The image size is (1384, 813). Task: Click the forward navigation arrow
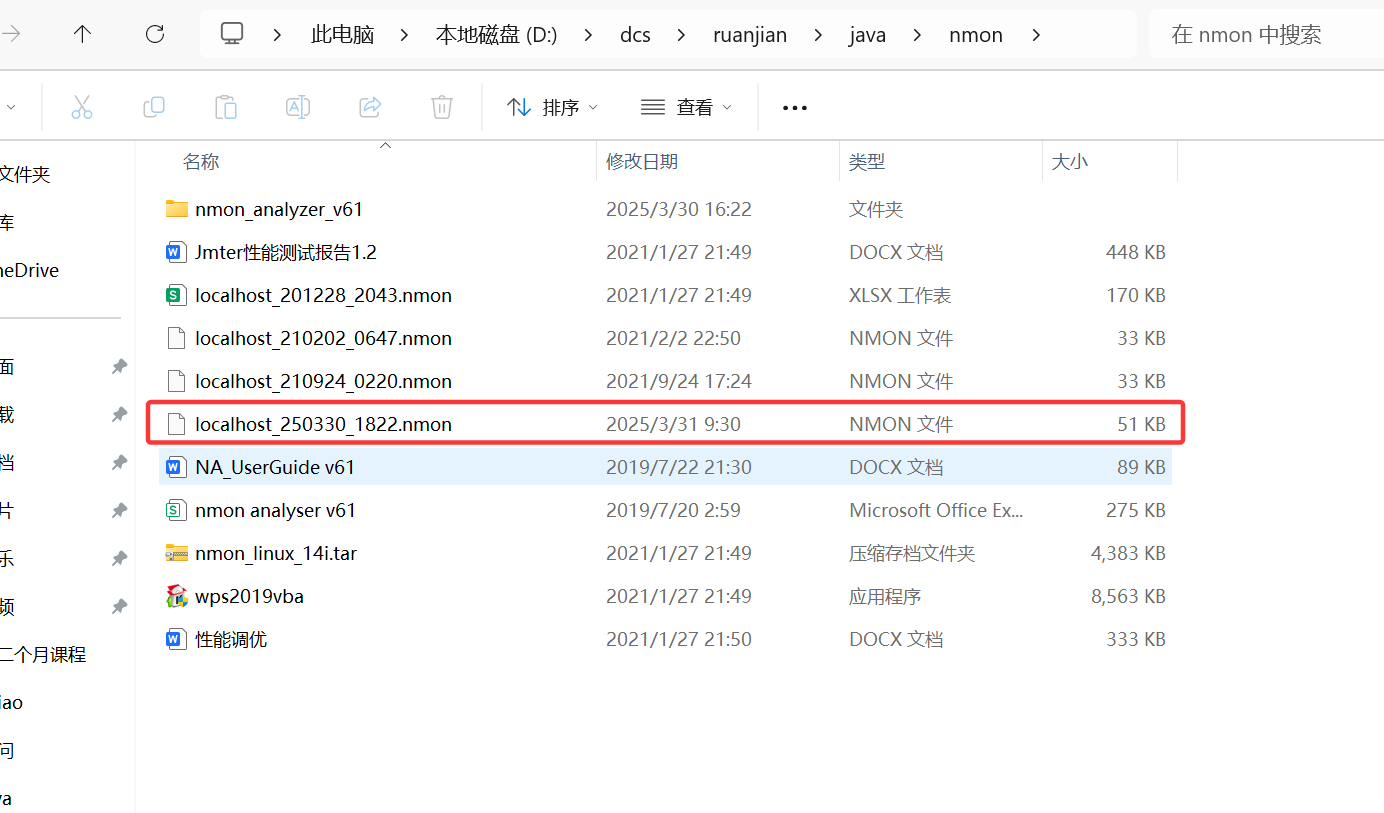tap(12, 34)
